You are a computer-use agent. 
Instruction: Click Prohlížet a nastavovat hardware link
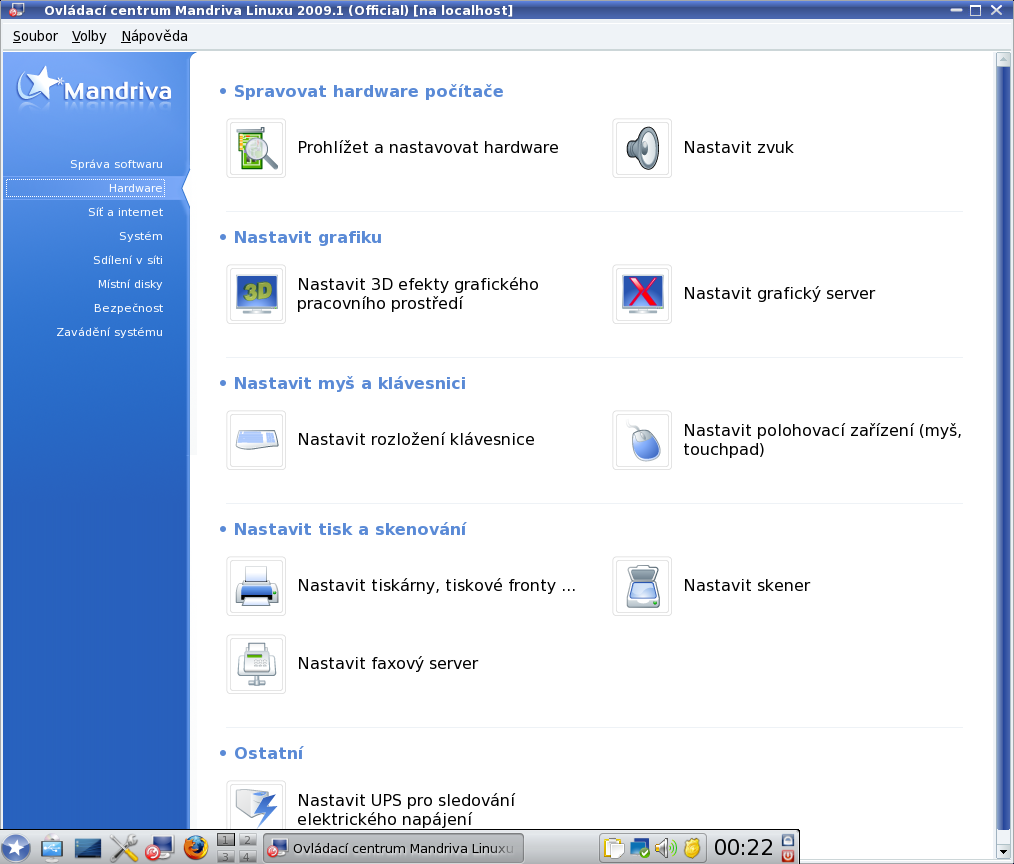(x=427, y=147)
